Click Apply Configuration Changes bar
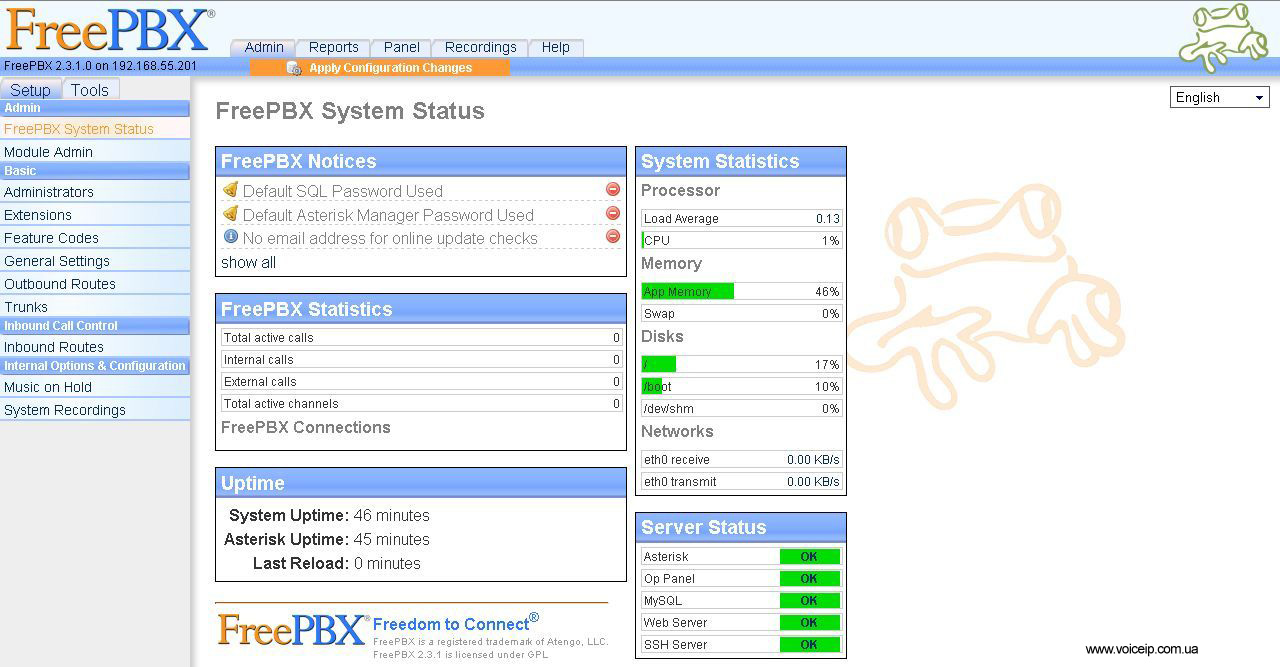This screenshot has width=1280, height=667. pyautogui.click(x=380, y=68)
